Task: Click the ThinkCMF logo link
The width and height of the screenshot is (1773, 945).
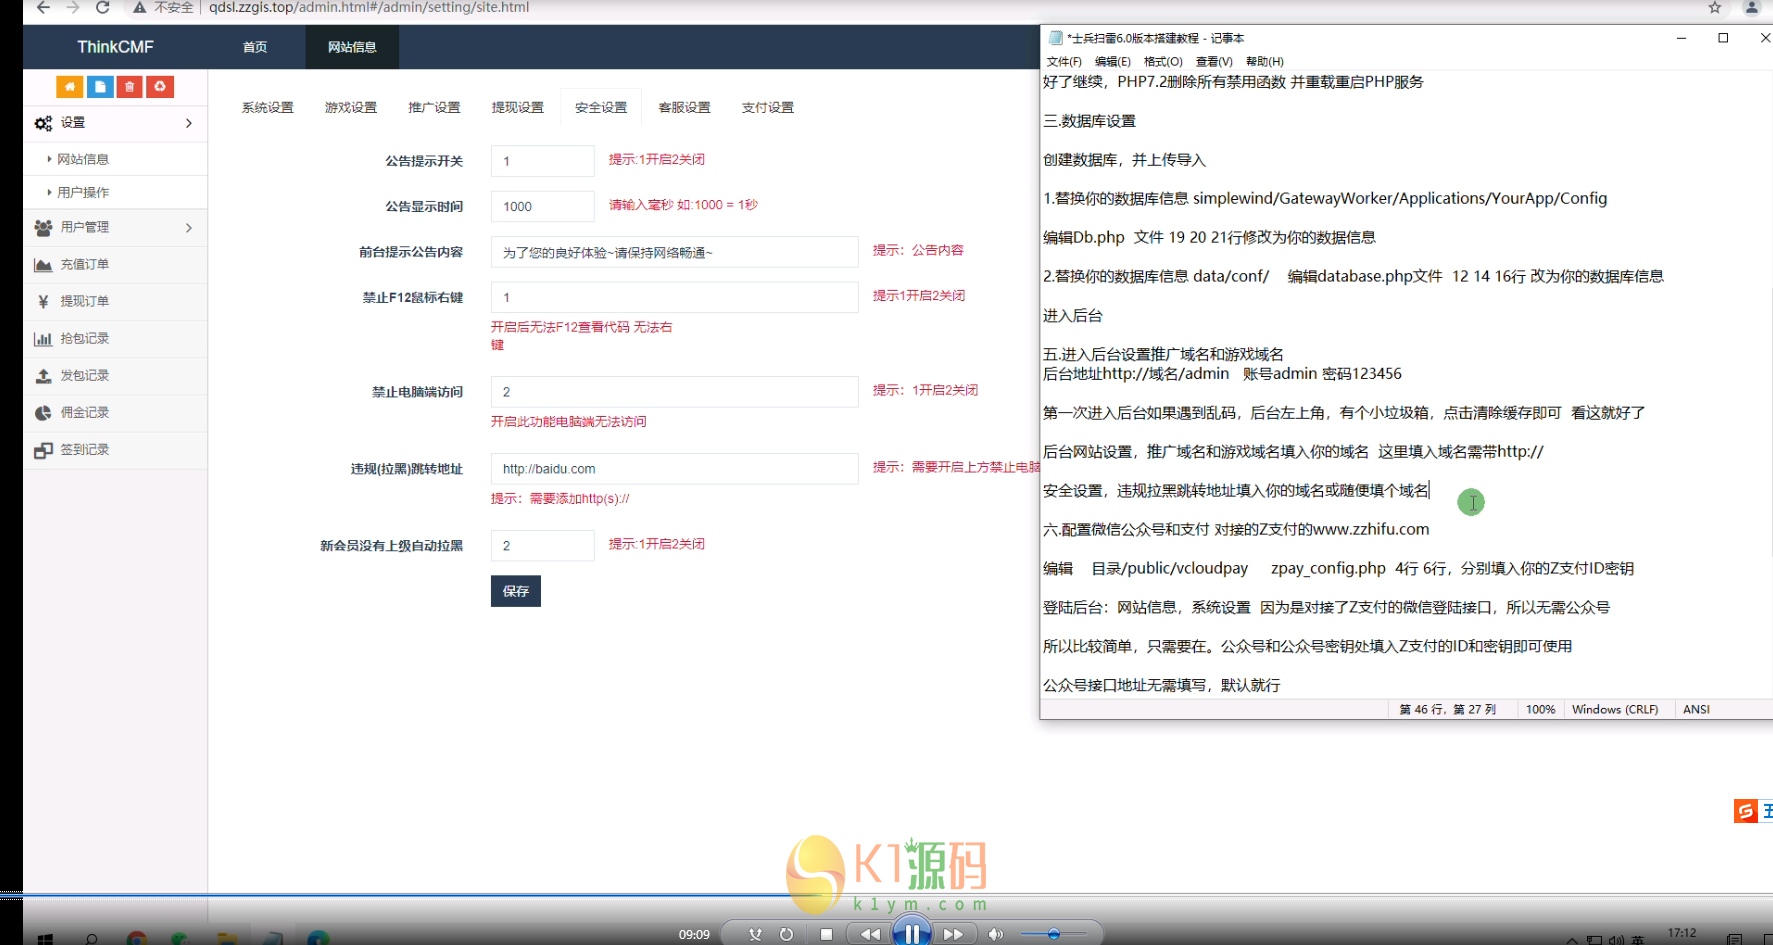Action: point(115,47)
